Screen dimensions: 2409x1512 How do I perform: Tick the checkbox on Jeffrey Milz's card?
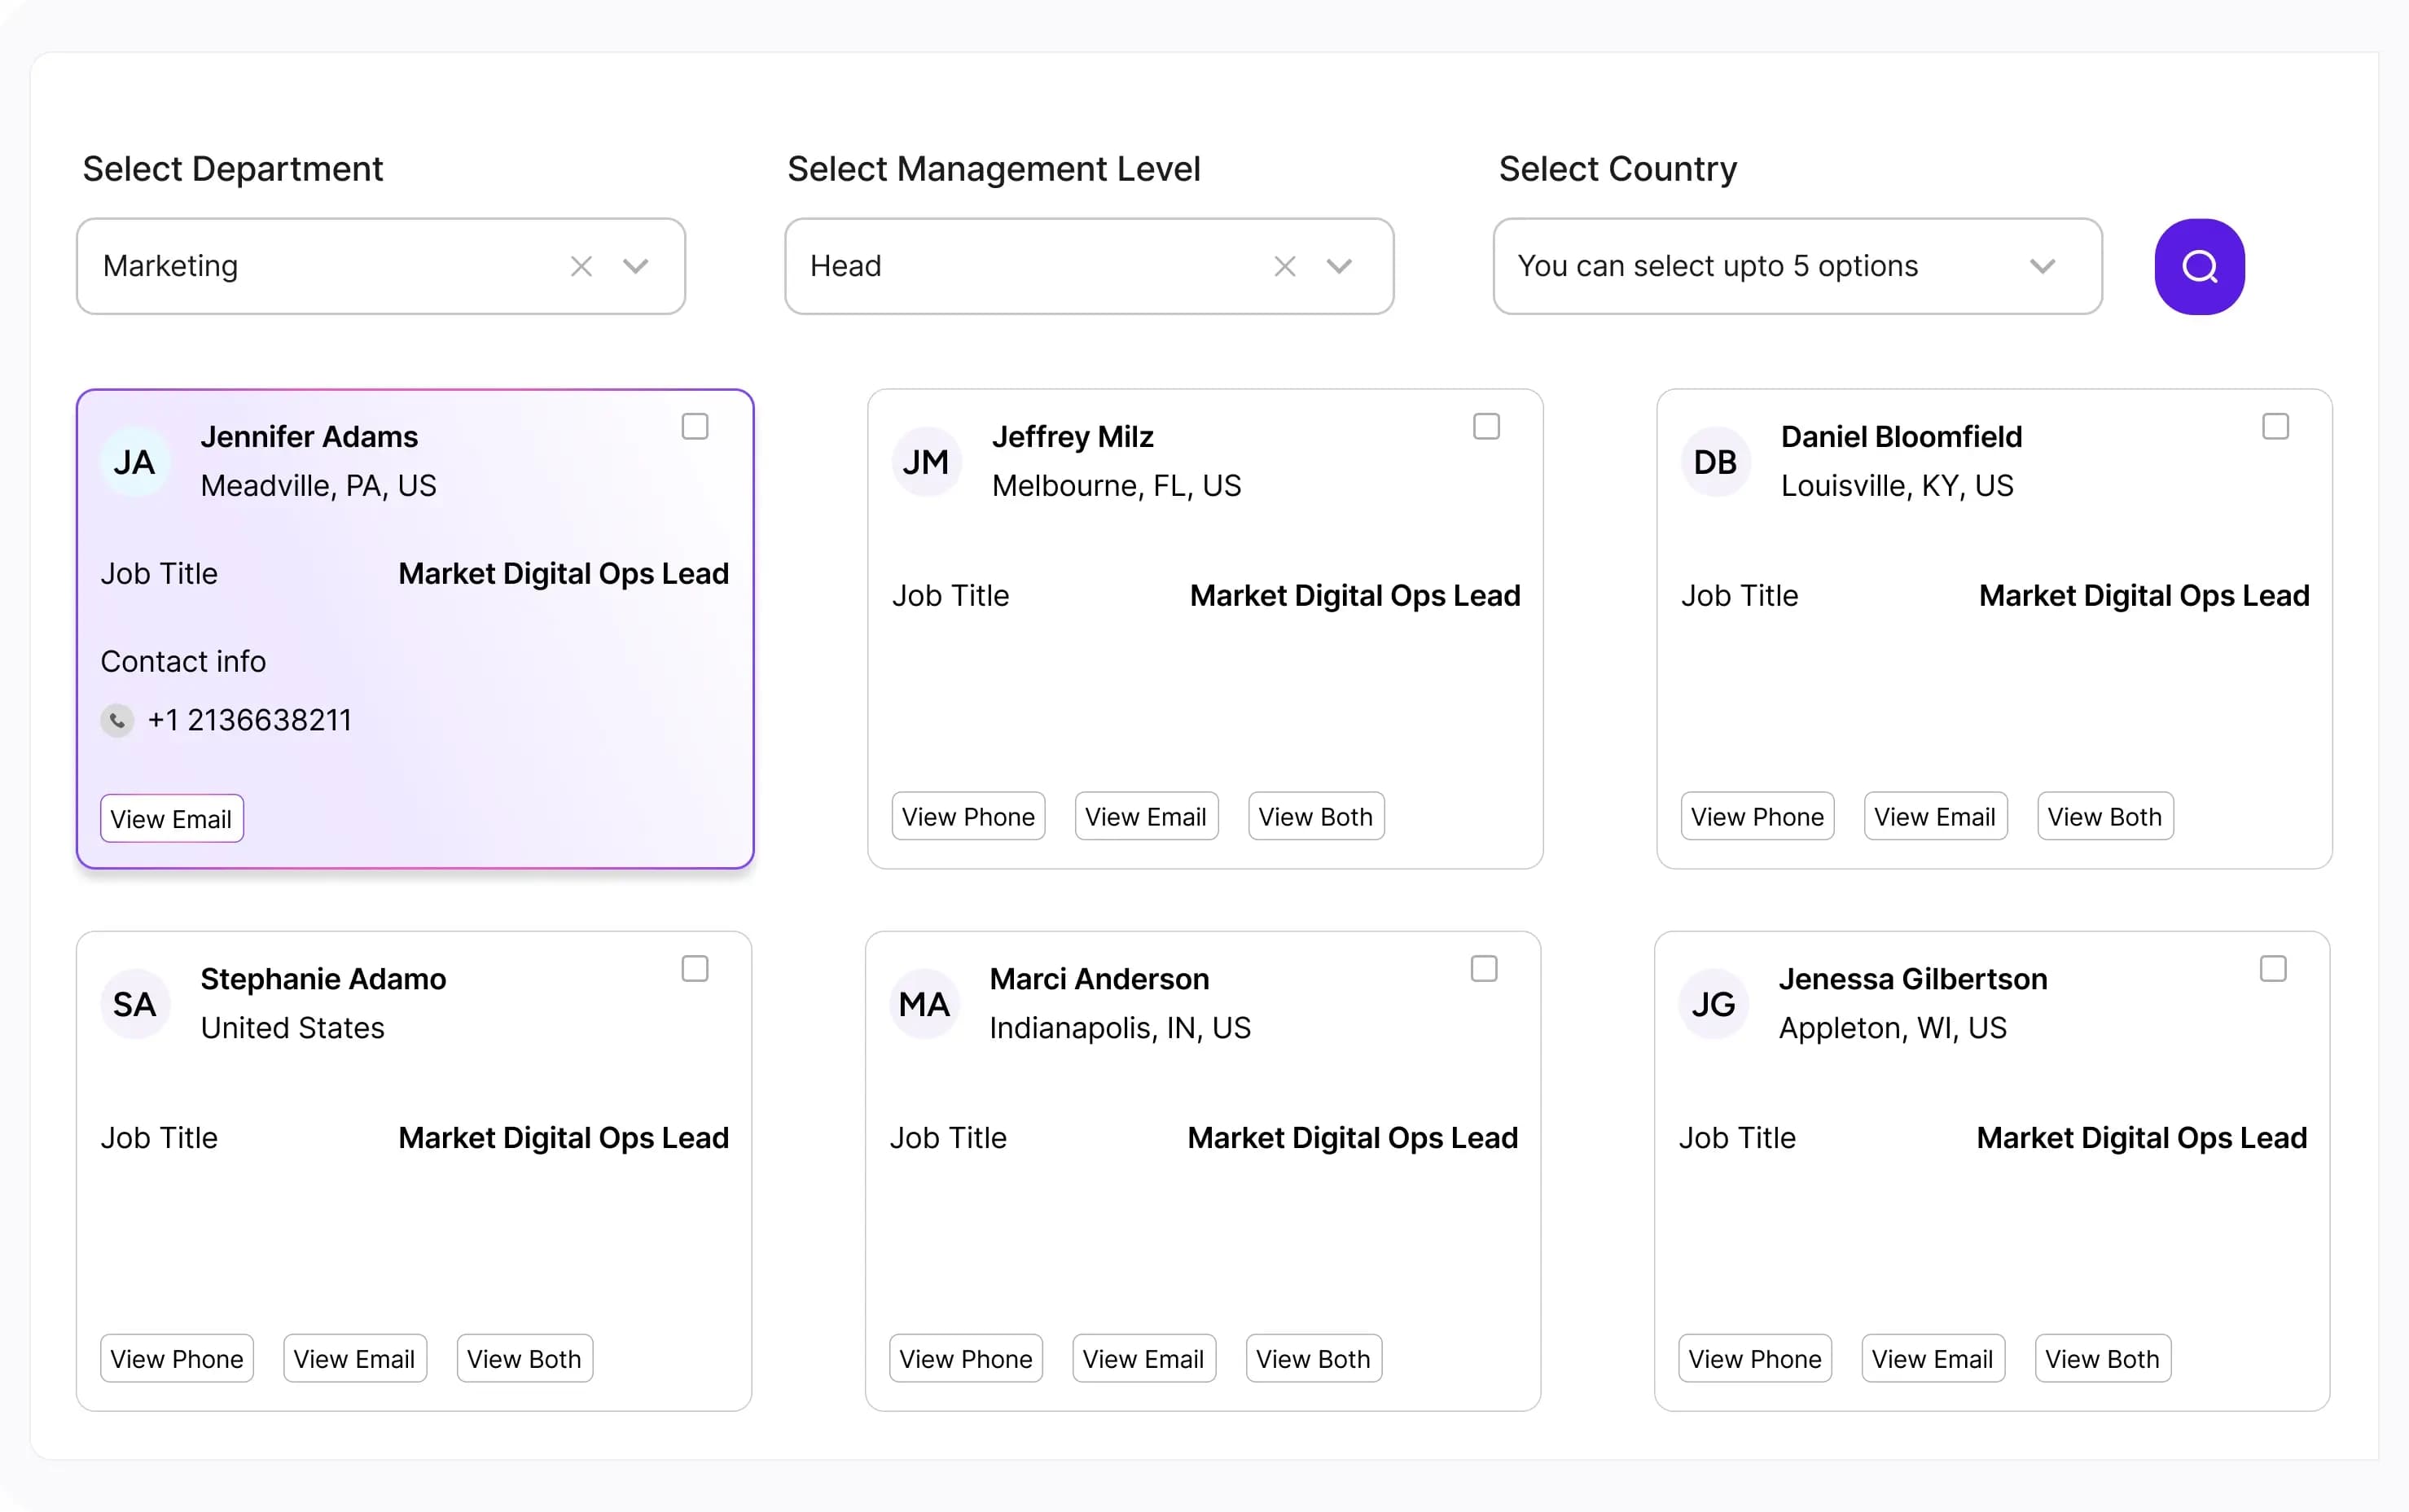[1486, 427]
